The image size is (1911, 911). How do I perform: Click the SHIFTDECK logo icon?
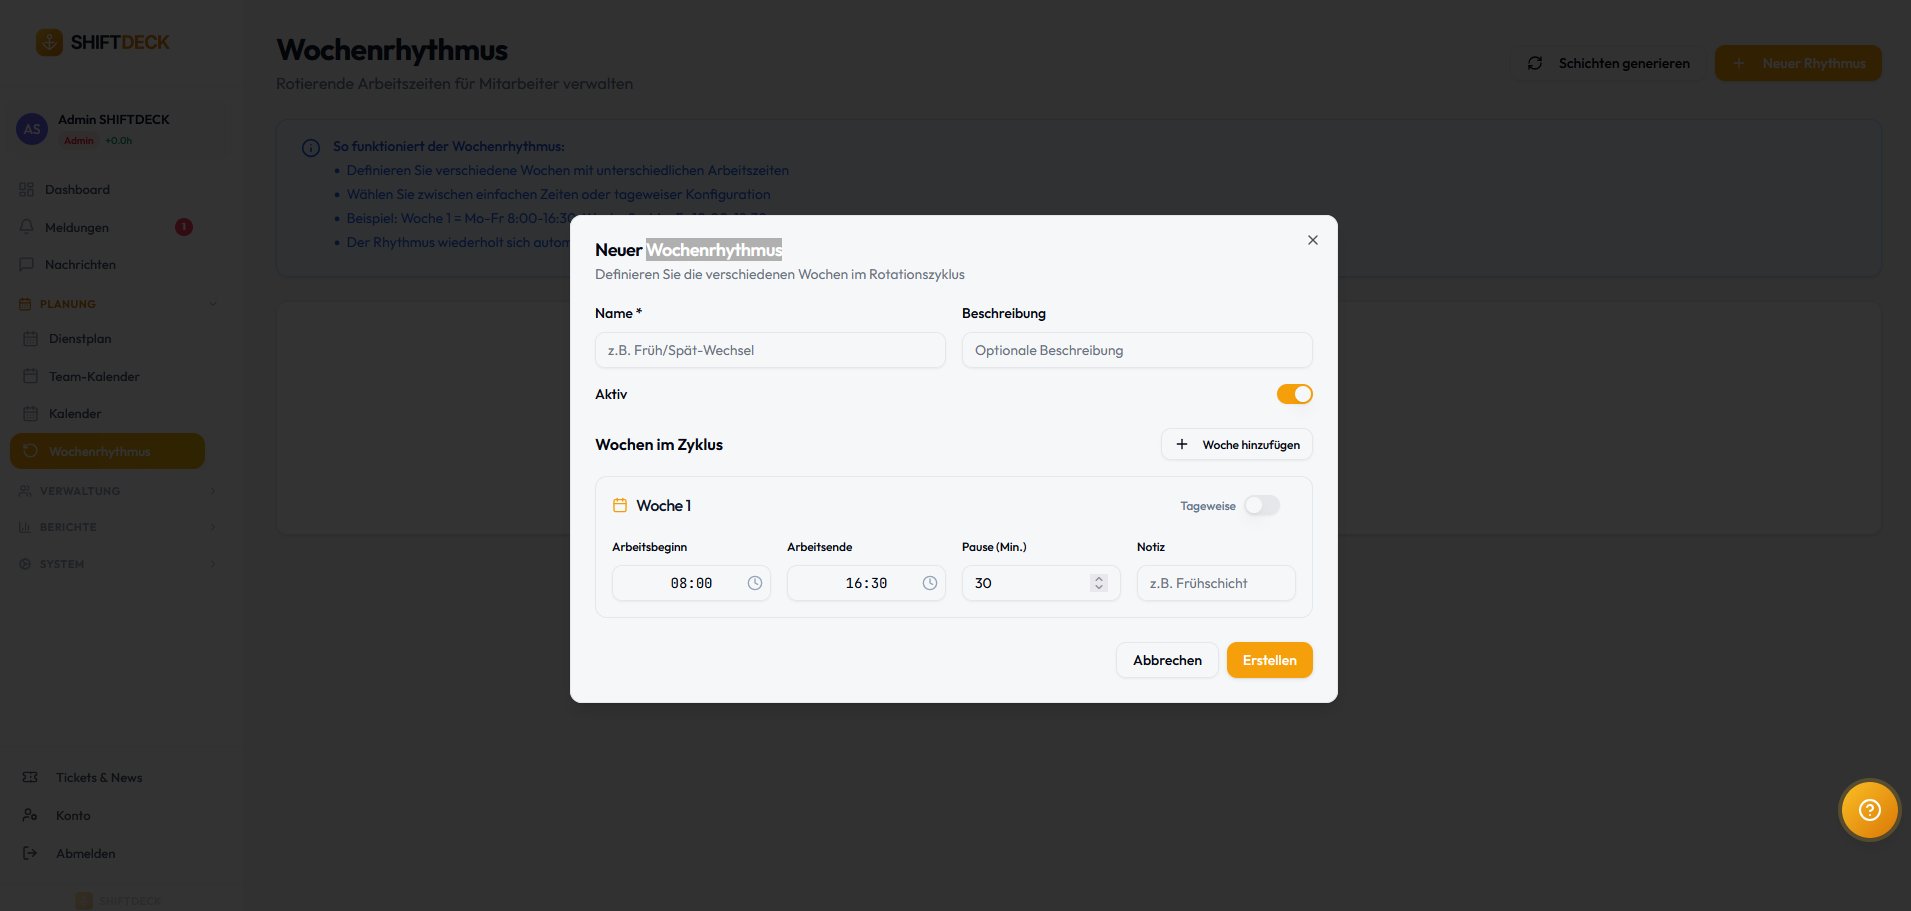[x=49, y=42]
